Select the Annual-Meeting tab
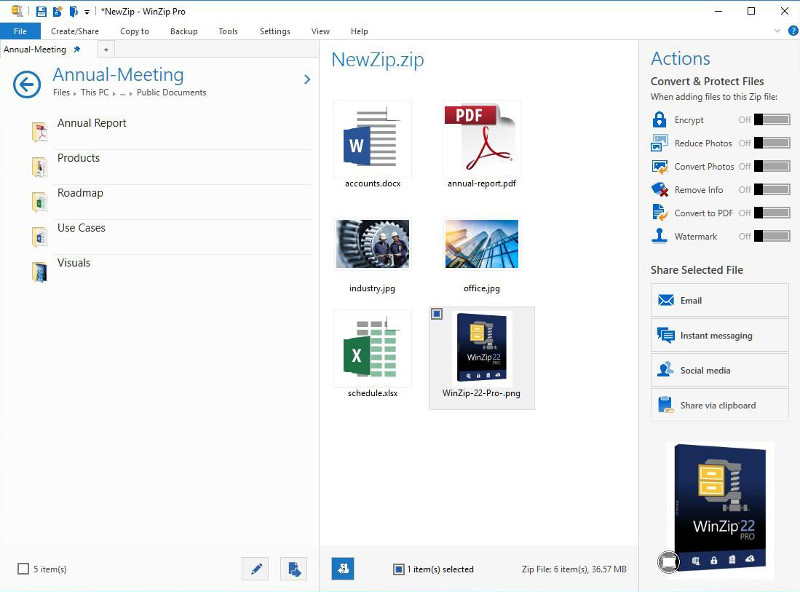 [35, 50]
